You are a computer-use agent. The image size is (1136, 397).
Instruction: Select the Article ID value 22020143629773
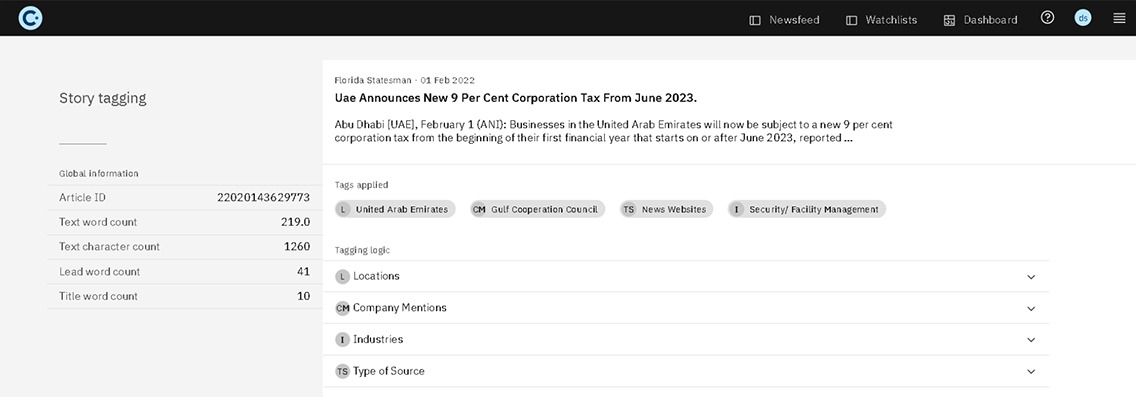pyautogui.click(x=264, y=197)
